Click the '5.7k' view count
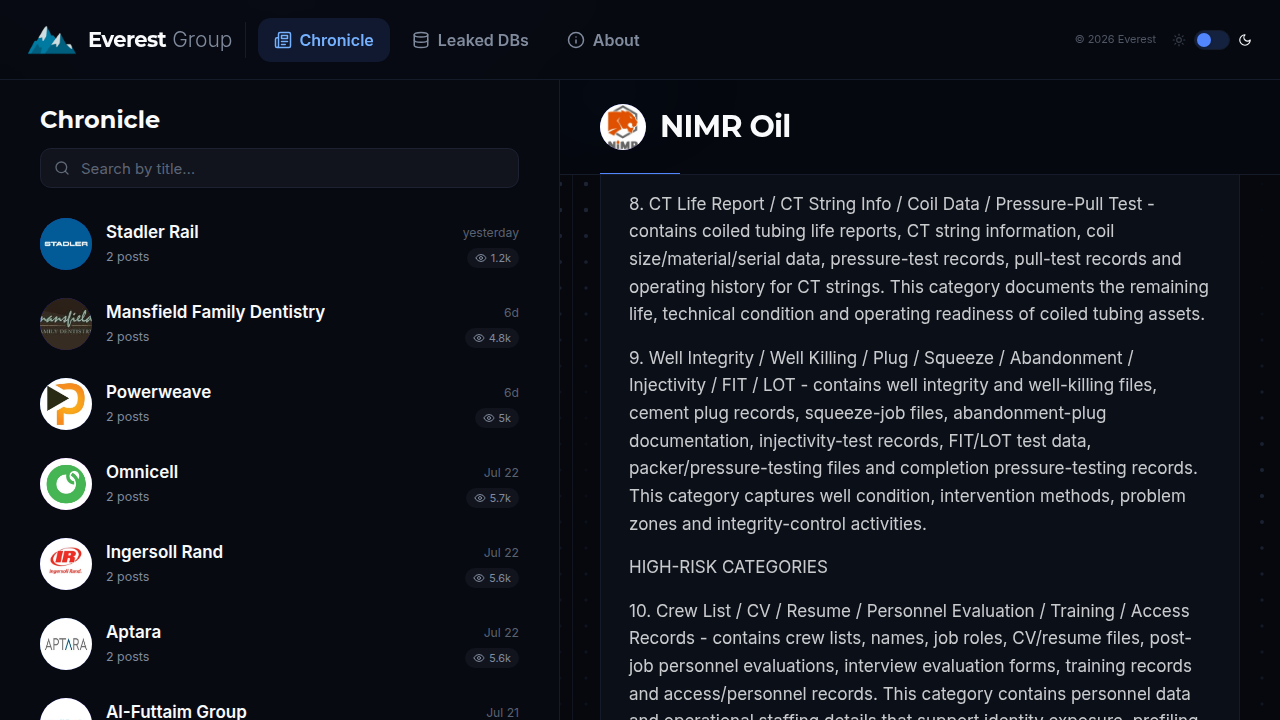1280x720 pixels. (500, 498)
